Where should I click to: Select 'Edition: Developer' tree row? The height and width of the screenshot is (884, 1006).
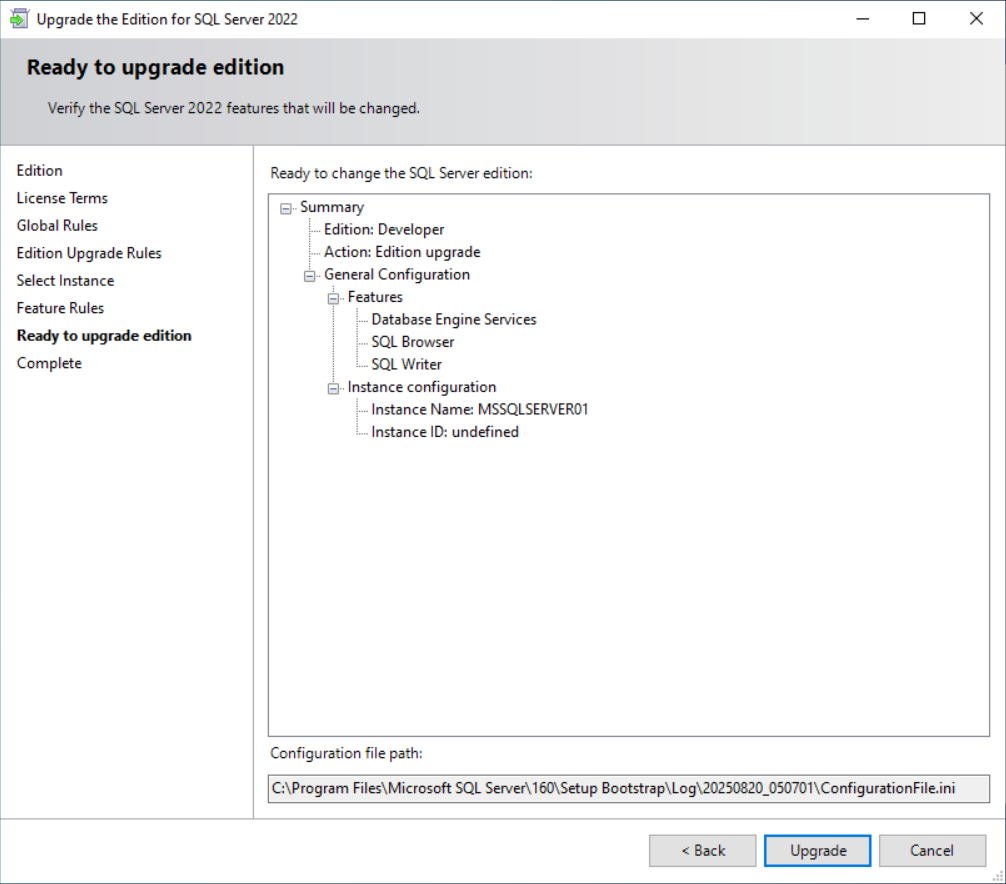pos(384,230)
